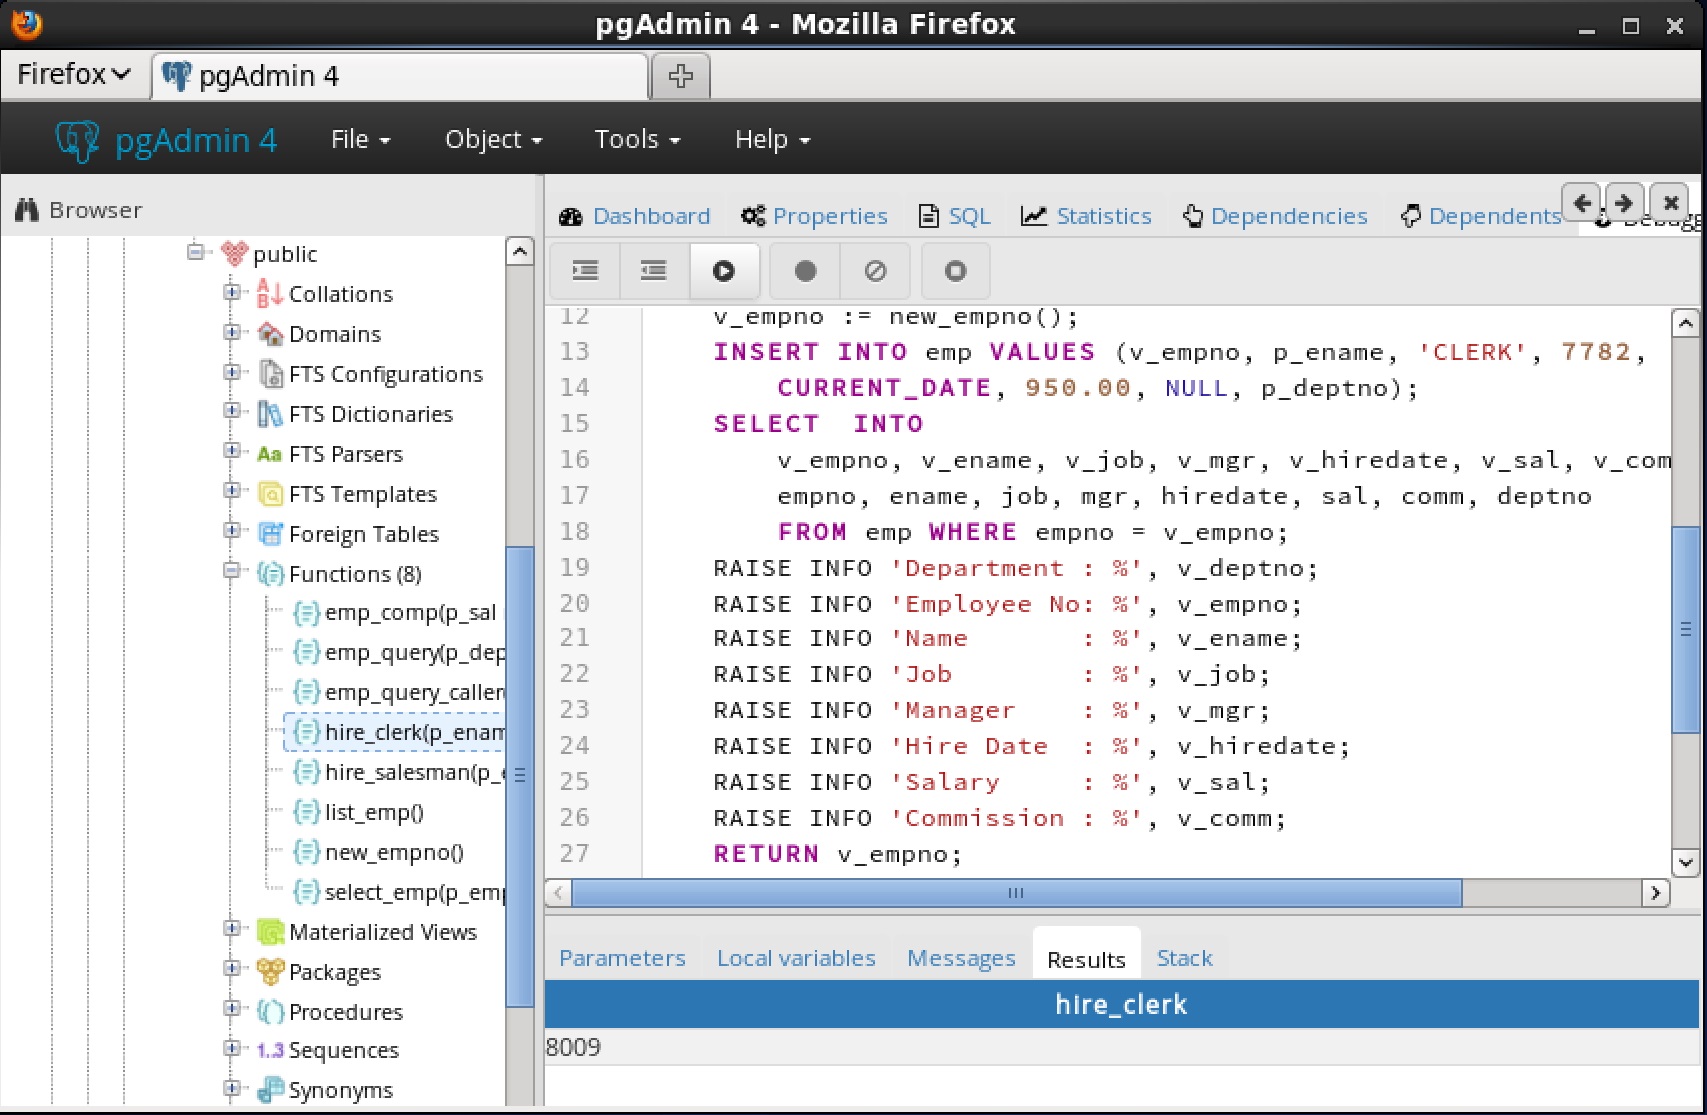Select the list_emp() function
1707x1115 pixels.
[373, 812]
